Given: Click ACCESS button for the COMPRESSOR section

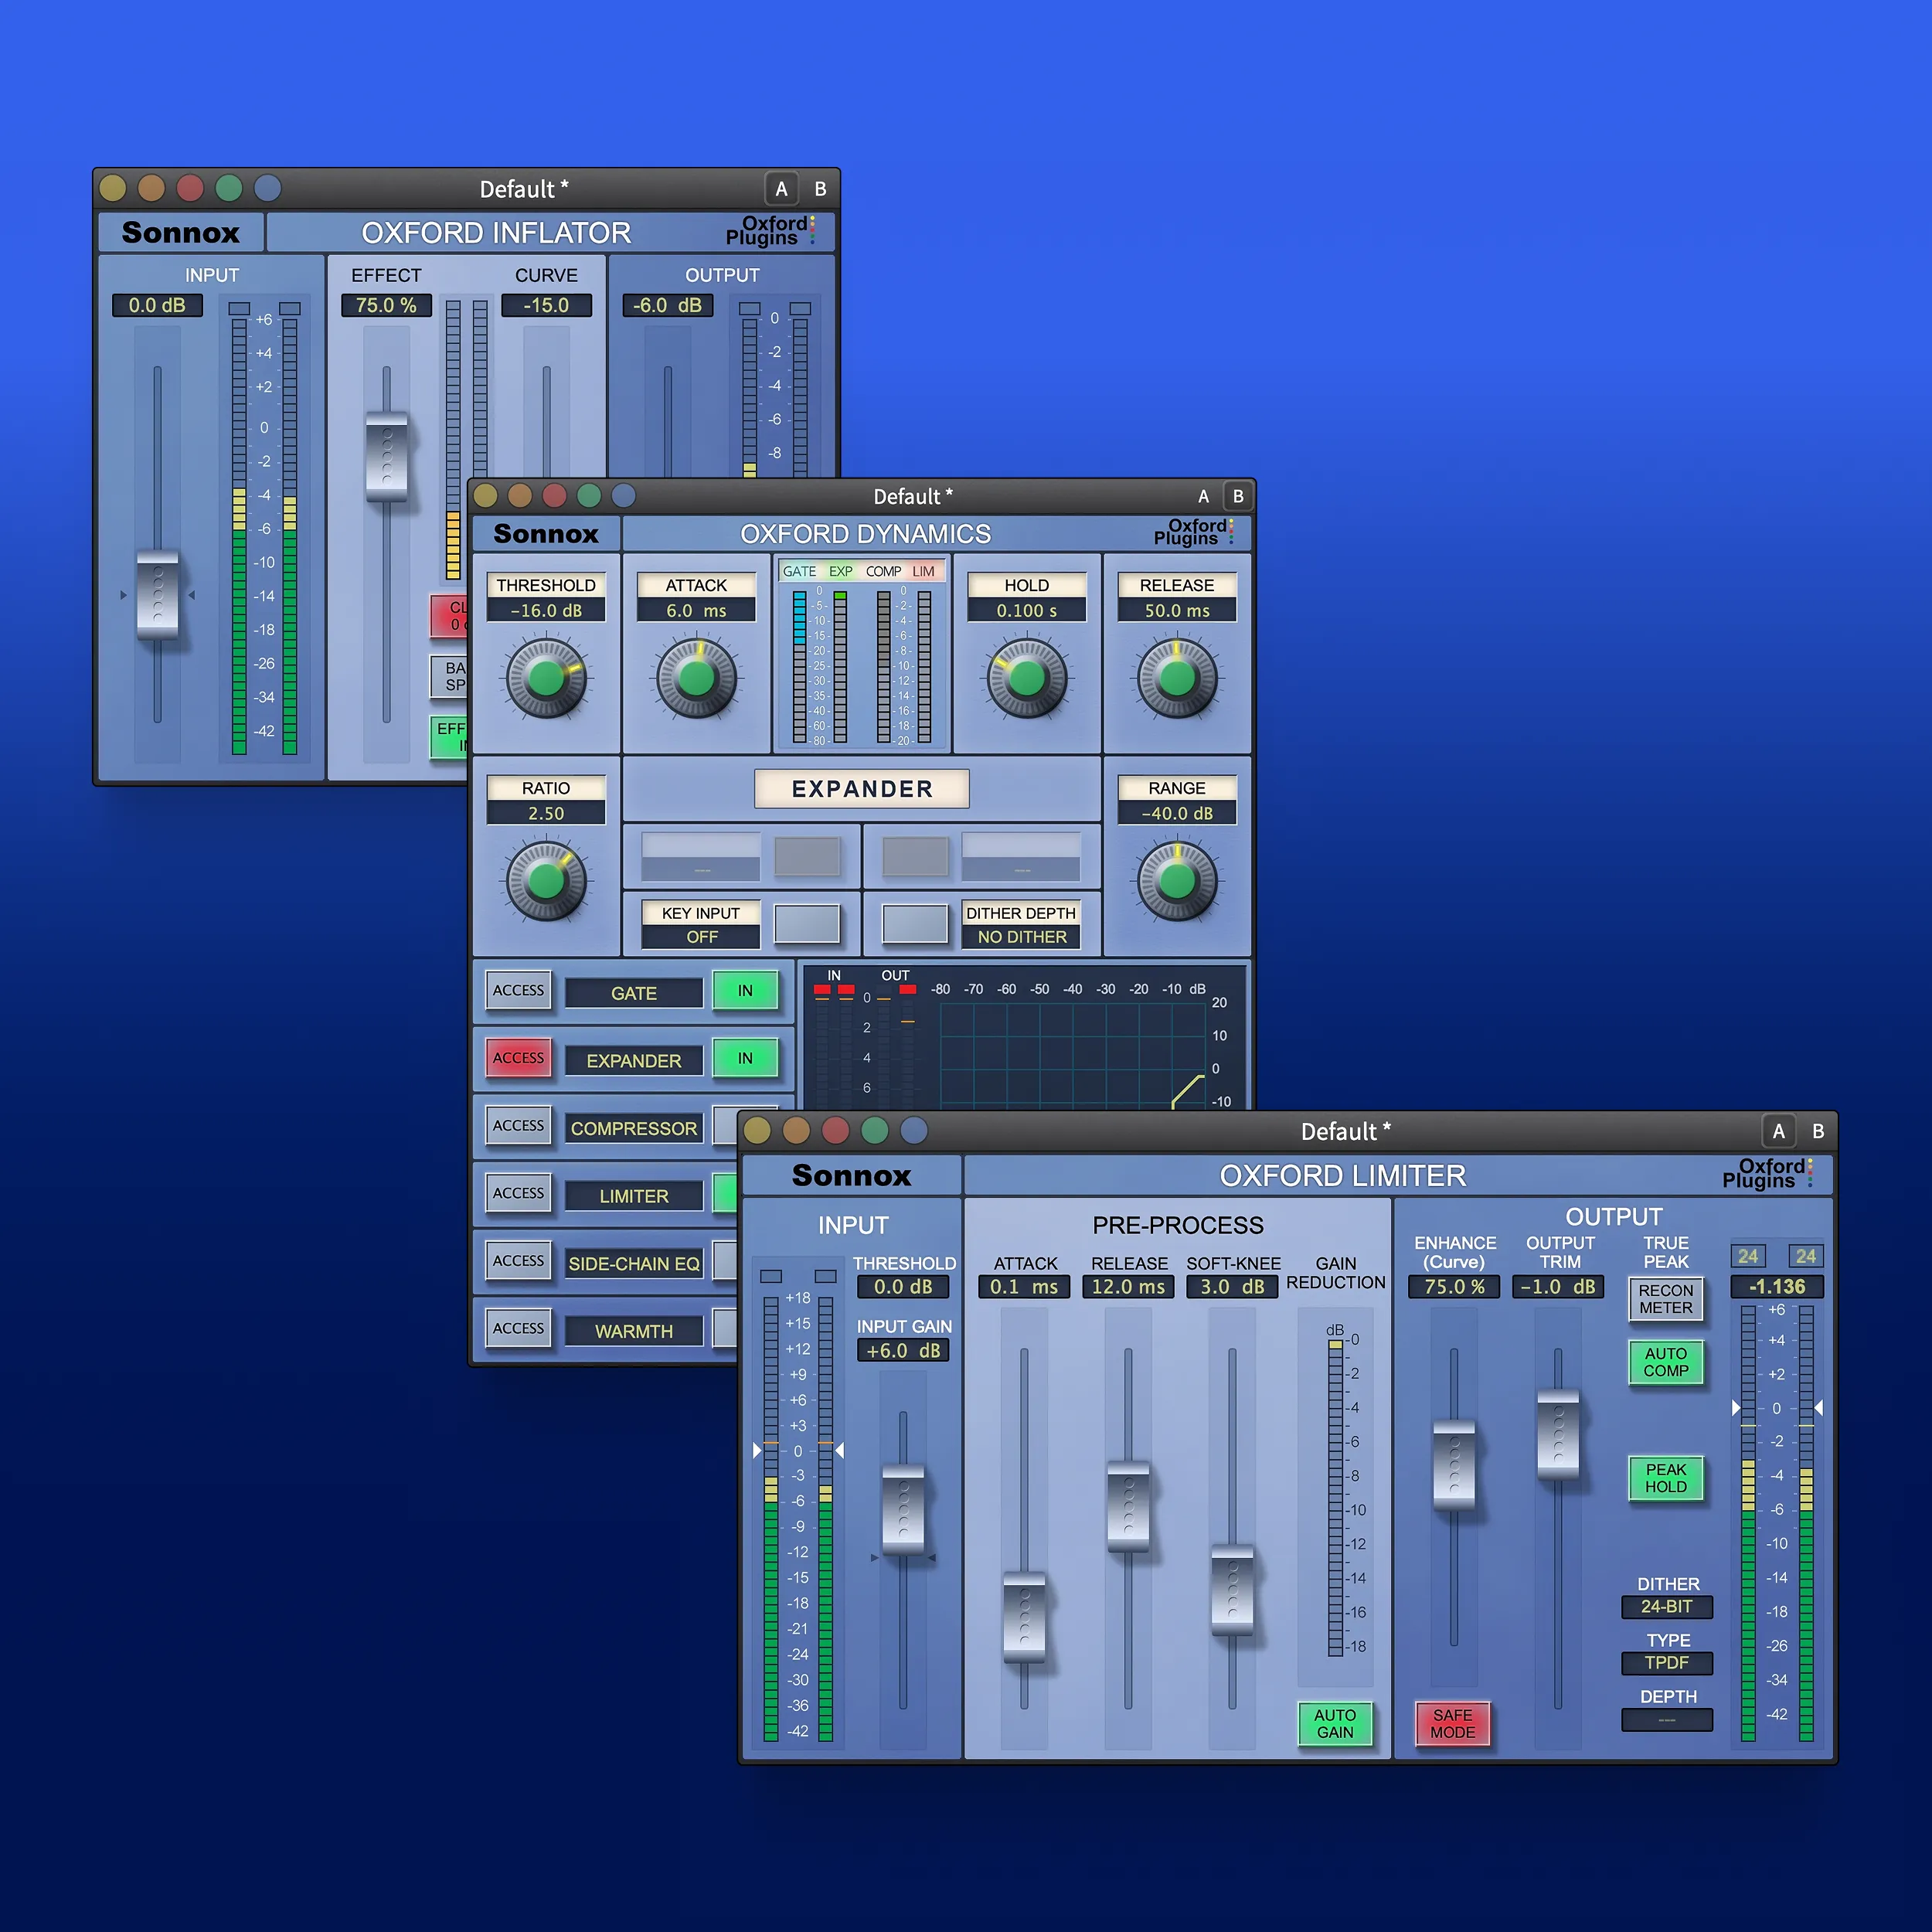Looking at the screenshot, I should tap(519, 1125).
